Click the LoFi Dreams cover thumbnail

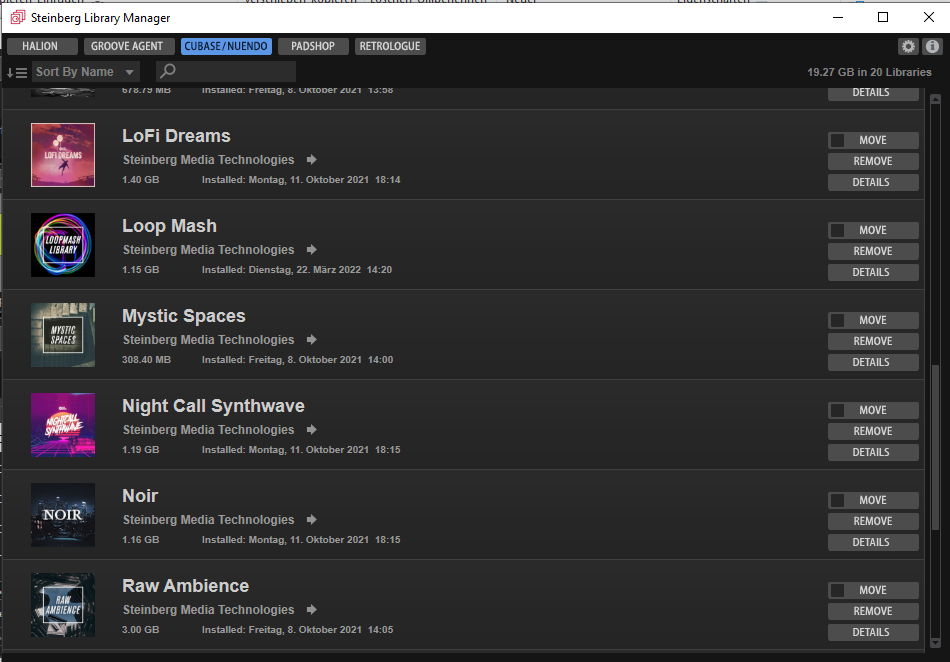coord(63,155)
